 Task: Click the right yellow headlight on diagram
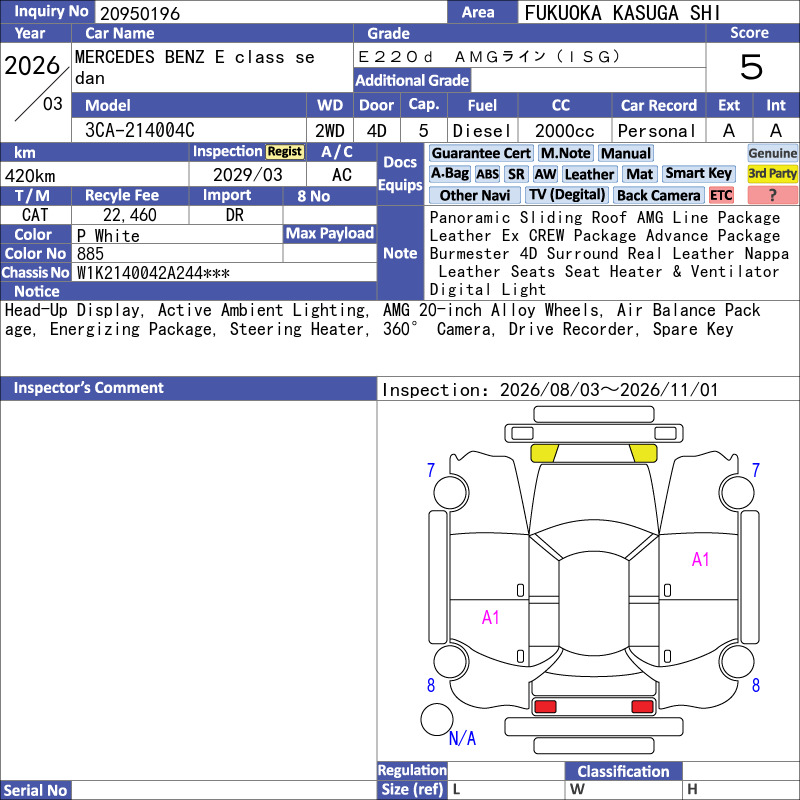643,453
